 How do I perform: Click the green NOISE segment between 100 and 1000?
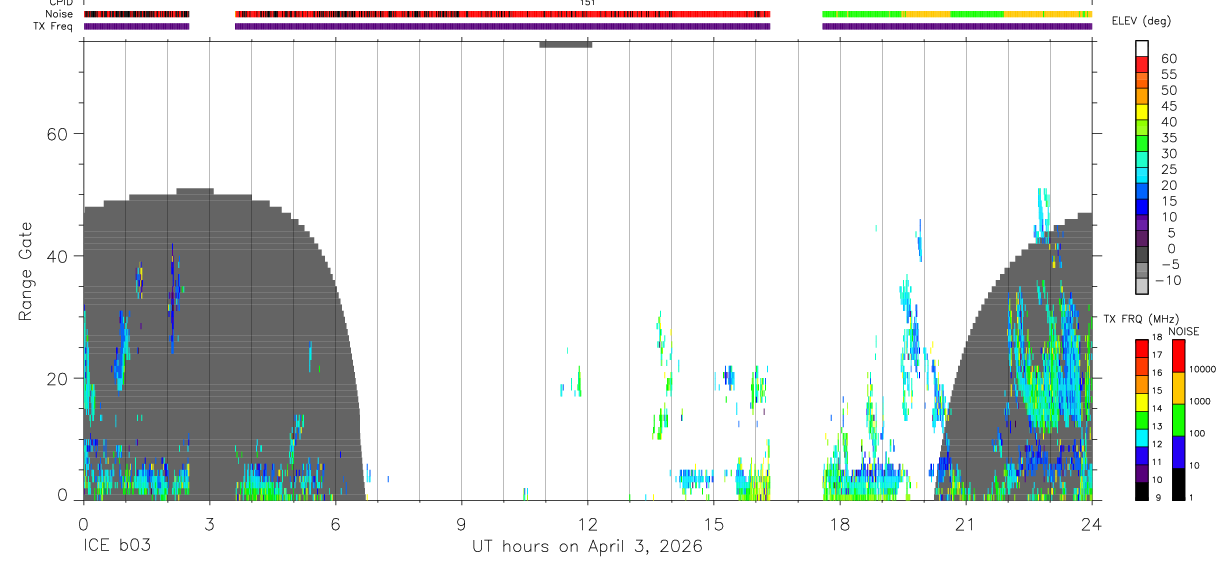1178,419
